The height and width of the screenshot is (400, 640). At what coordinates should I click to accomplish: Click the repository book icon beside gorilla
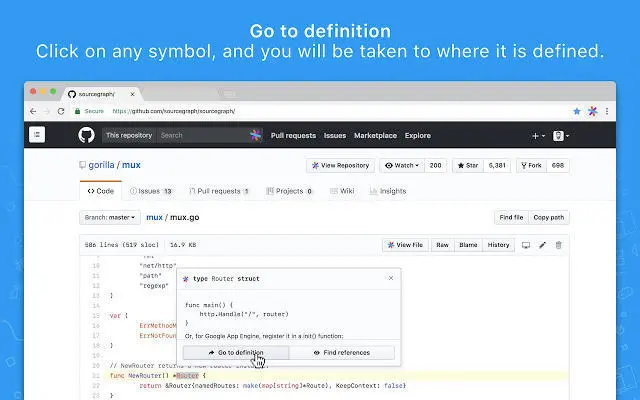(x=82, y=165)
